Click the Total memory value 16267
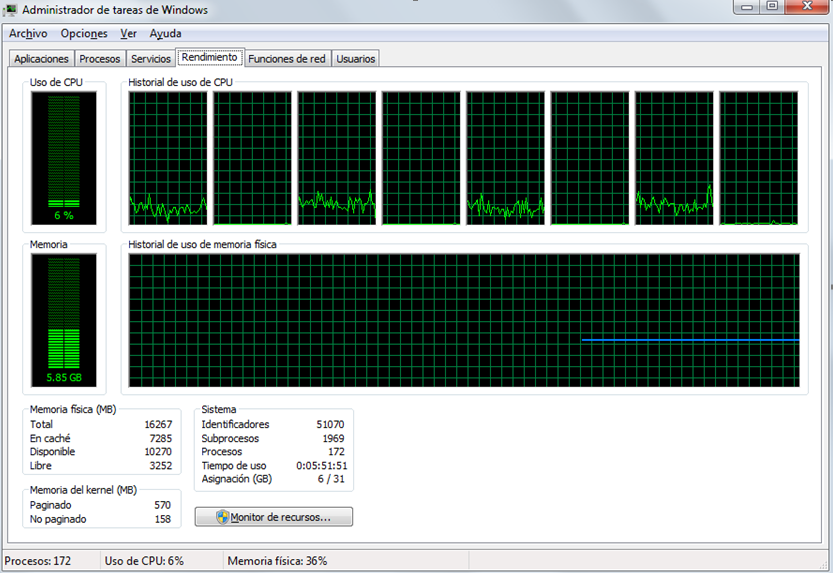 (x=158, y=424)
